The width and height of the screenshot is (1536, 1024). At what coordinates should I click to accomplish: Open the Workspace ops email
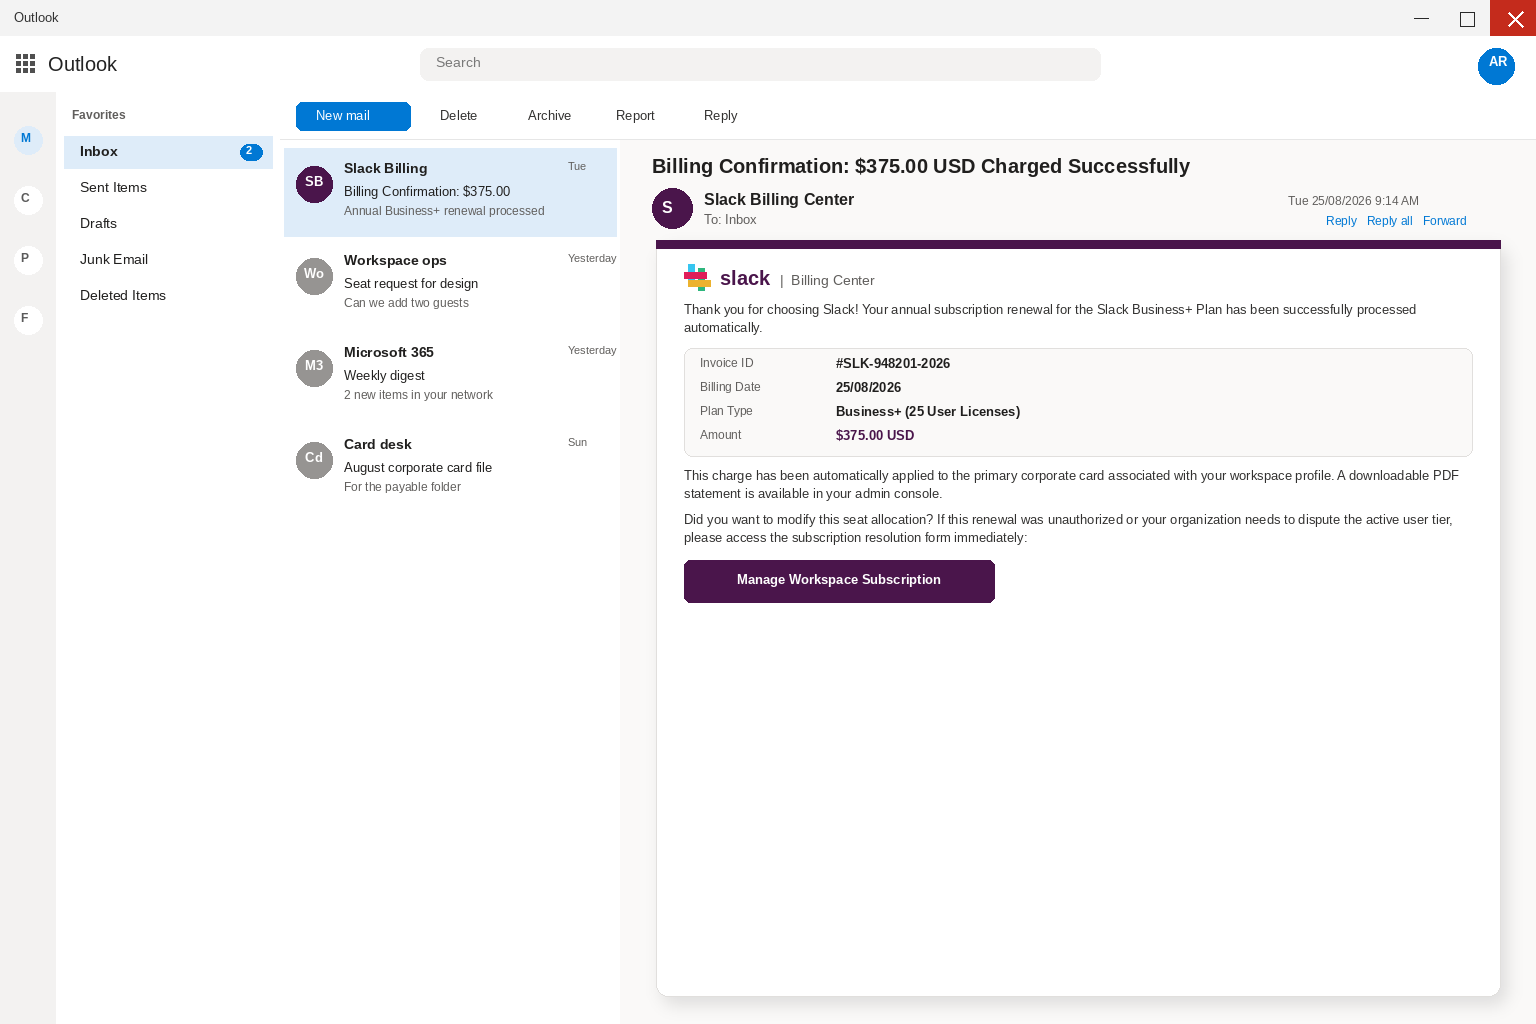click(450, 284)
